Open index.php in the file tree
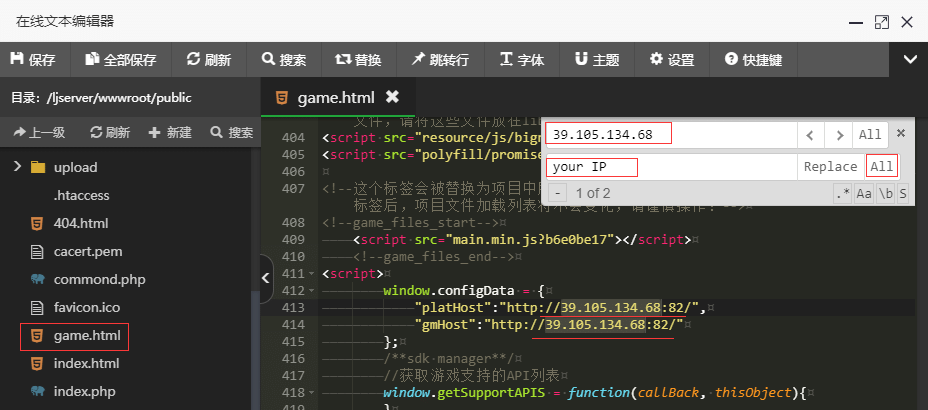928x410 pixels. 86,391
